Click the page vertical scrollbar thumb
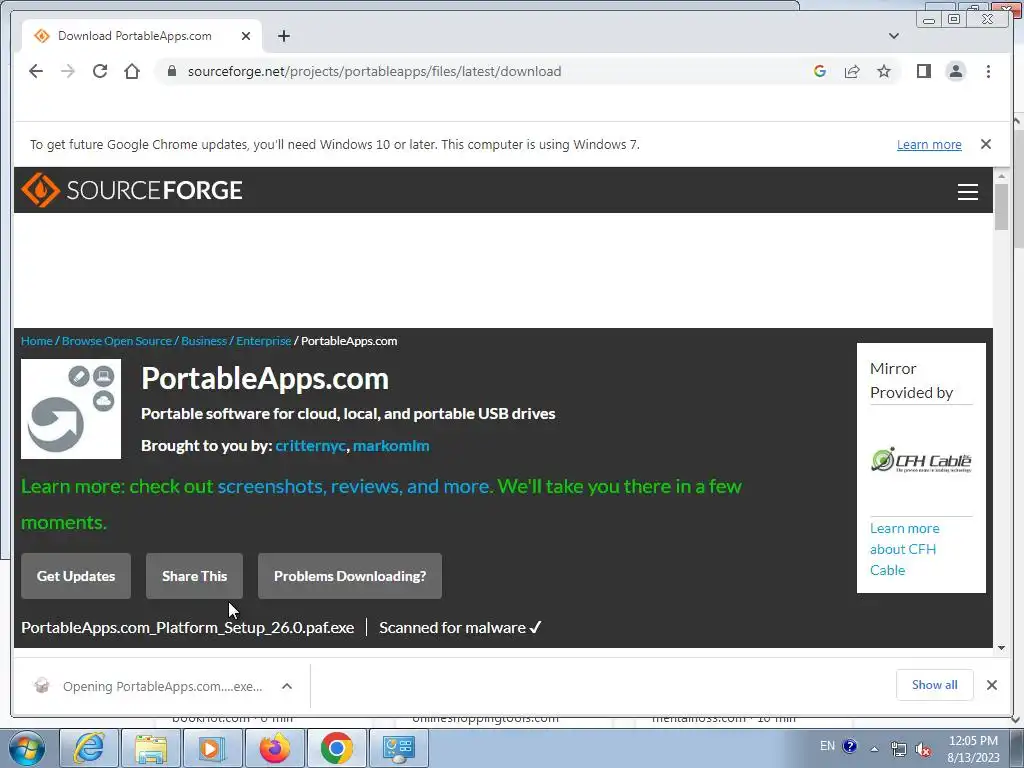This screenshot has width=1024, height=768. [x=1001, y=207]
